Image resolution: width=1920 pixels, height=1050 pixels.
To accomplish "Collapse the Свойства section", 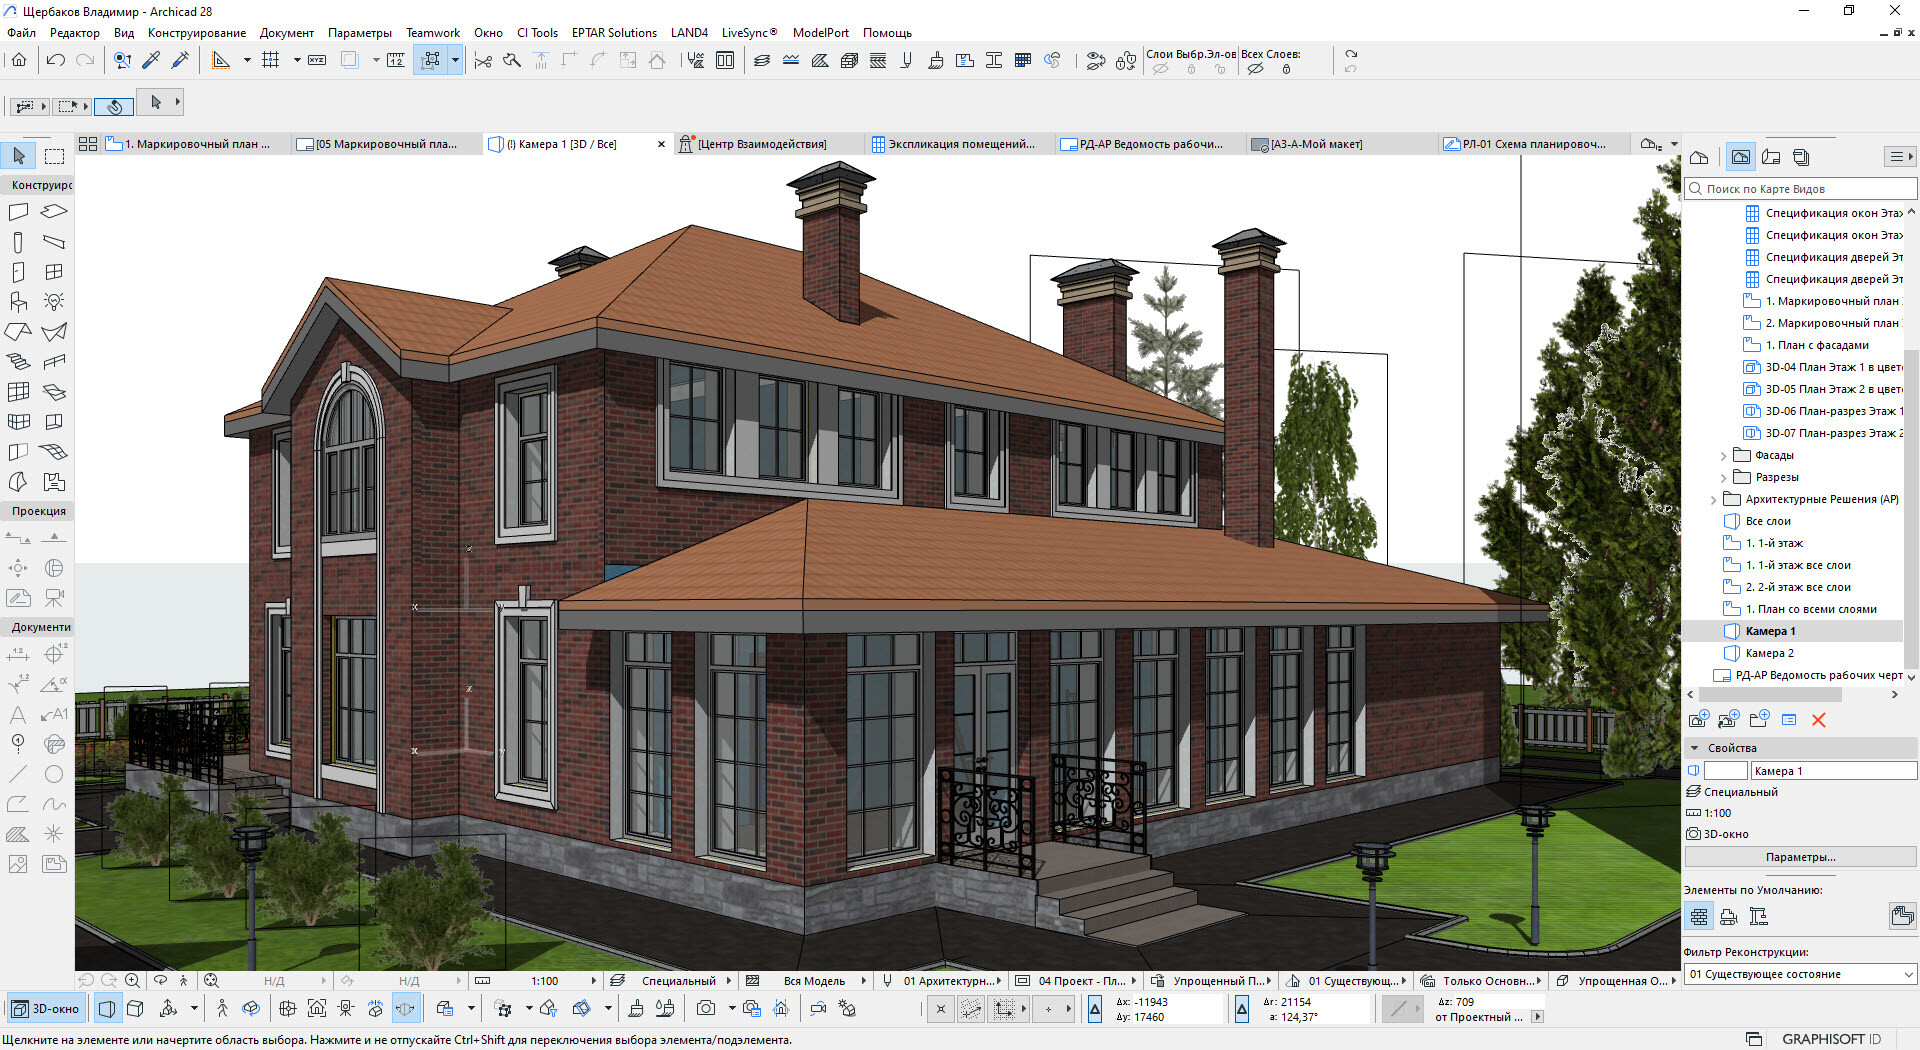I will coord(1695,748).
